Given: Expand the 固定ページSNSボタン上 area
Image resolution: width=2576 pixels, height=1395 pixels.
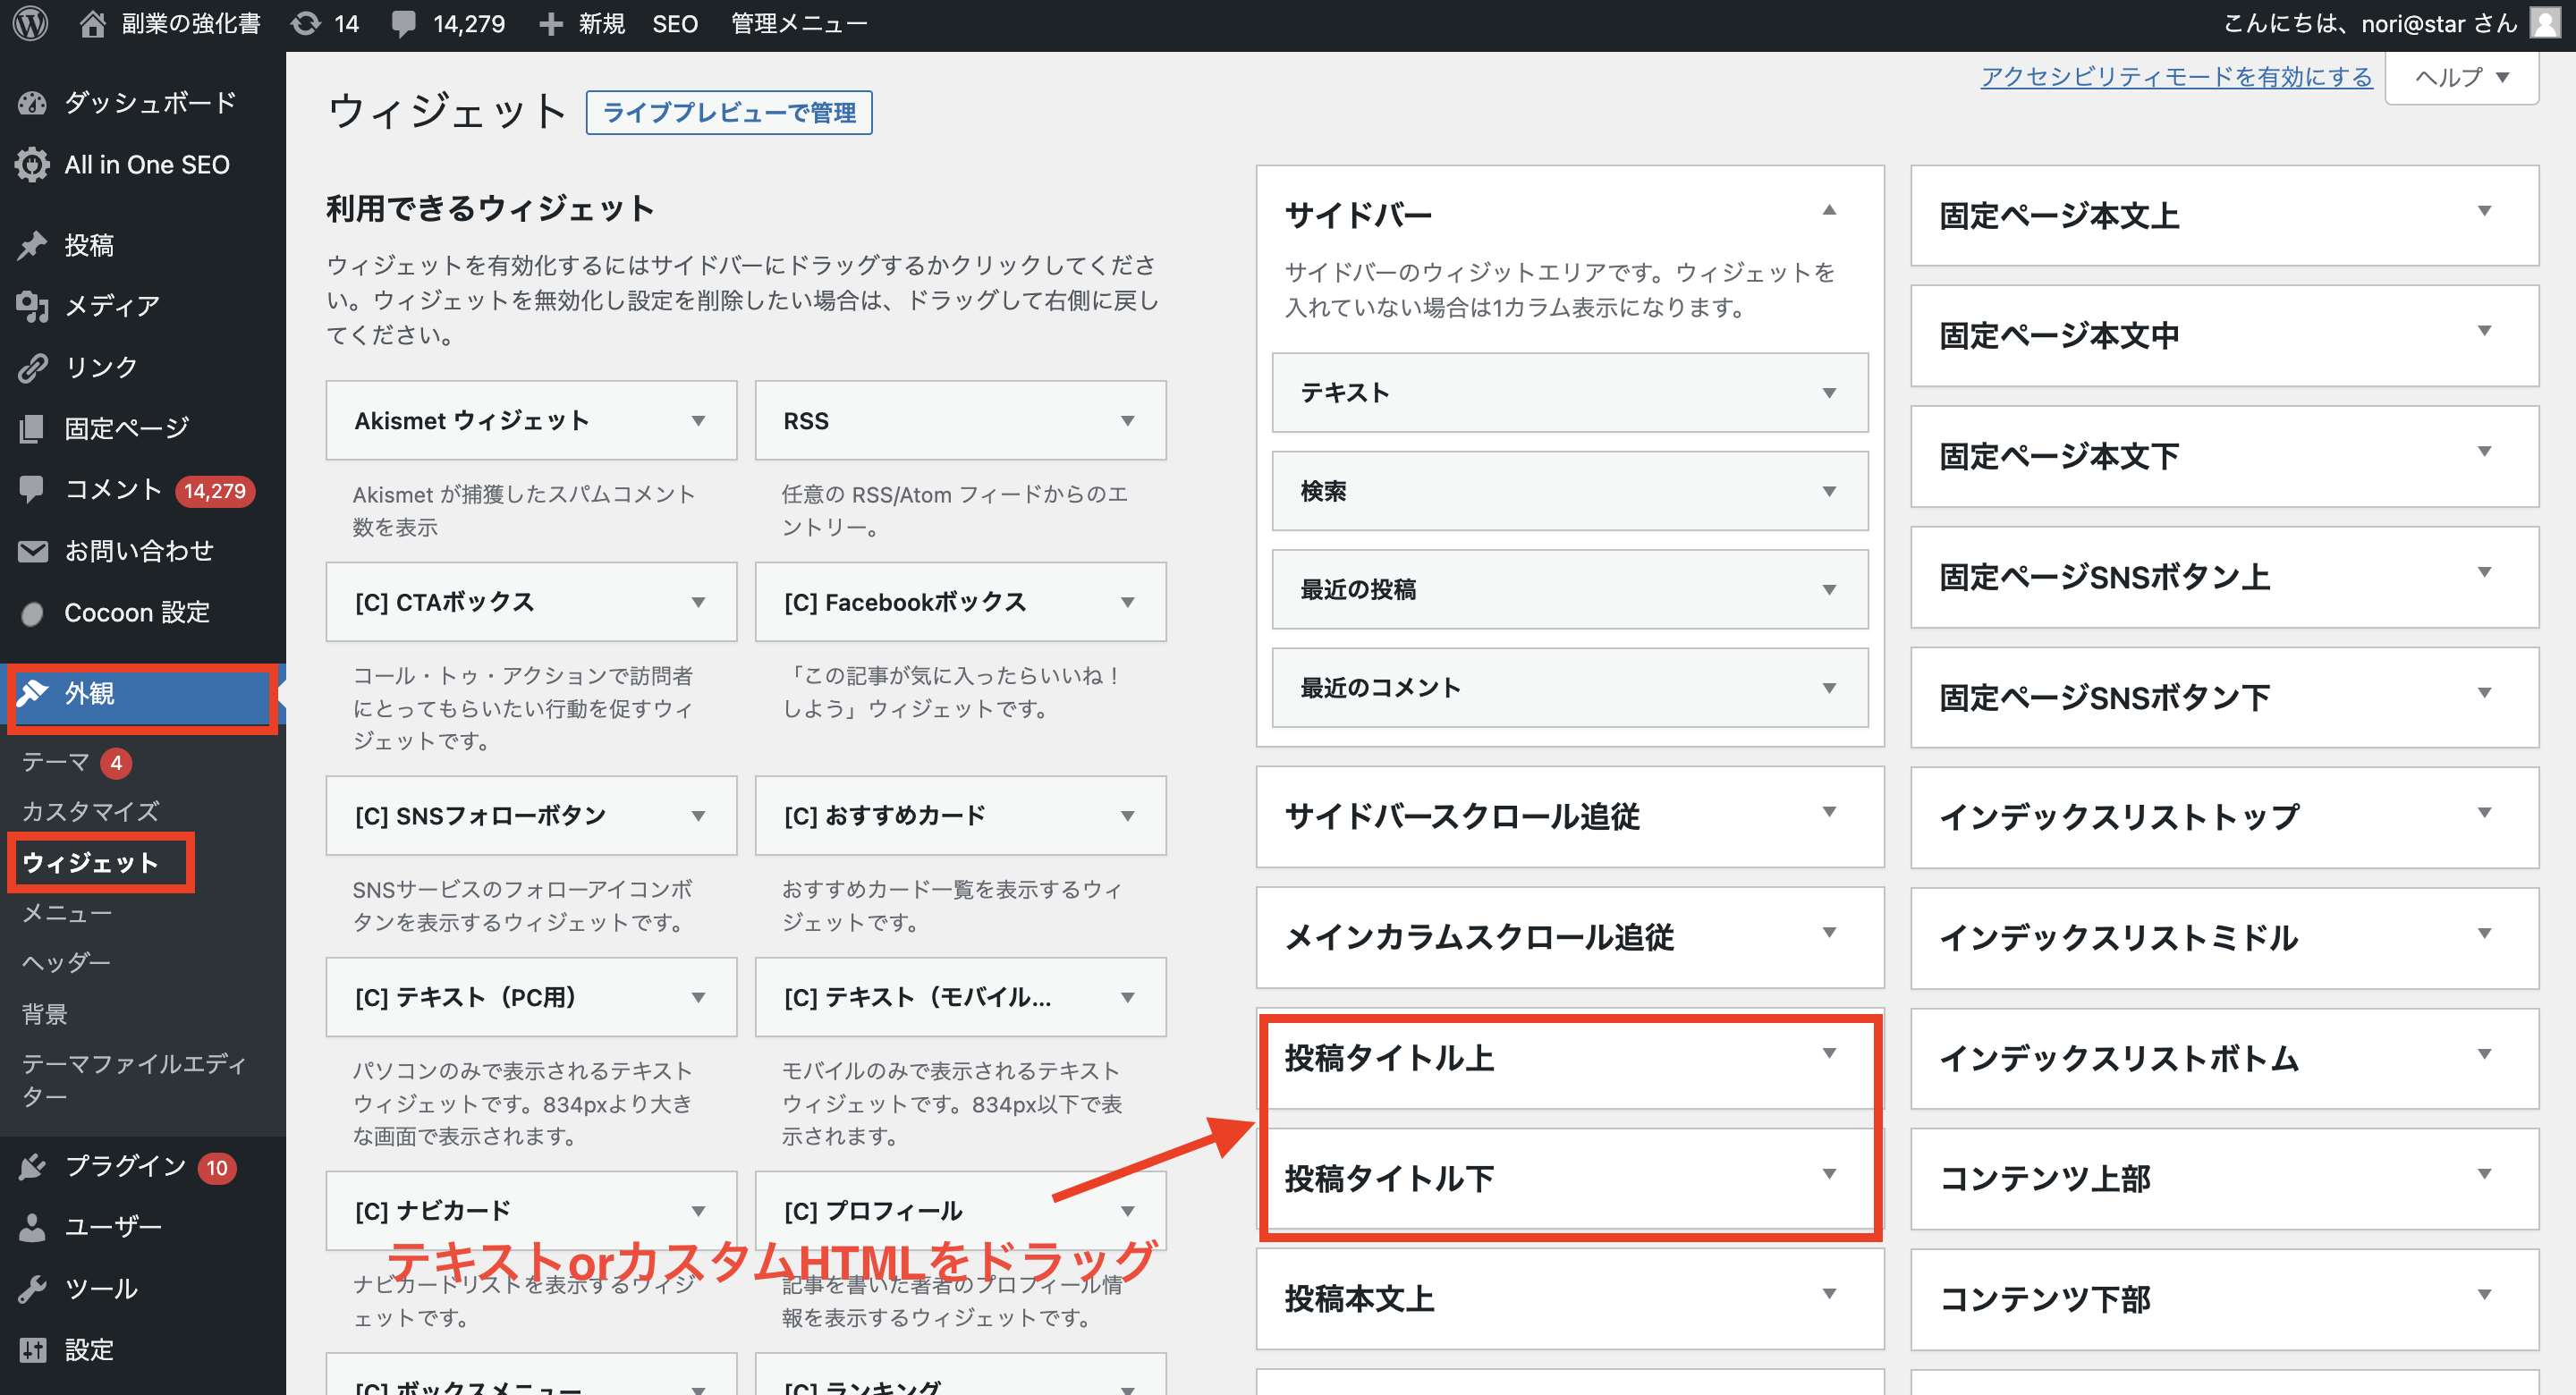Looking at the screenshot, I should (x=2483, y=572).
